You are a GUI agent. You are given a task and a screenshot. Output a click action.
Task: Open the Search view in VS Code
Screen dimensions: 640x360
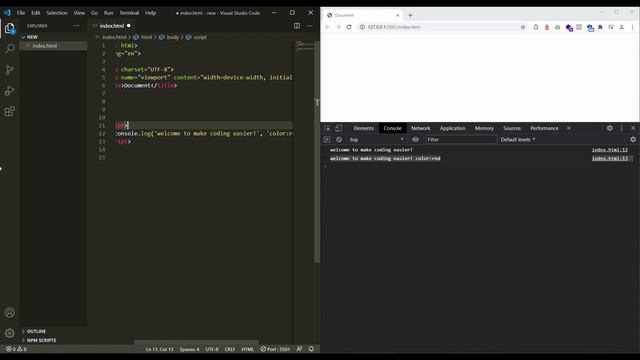[9, 49]
